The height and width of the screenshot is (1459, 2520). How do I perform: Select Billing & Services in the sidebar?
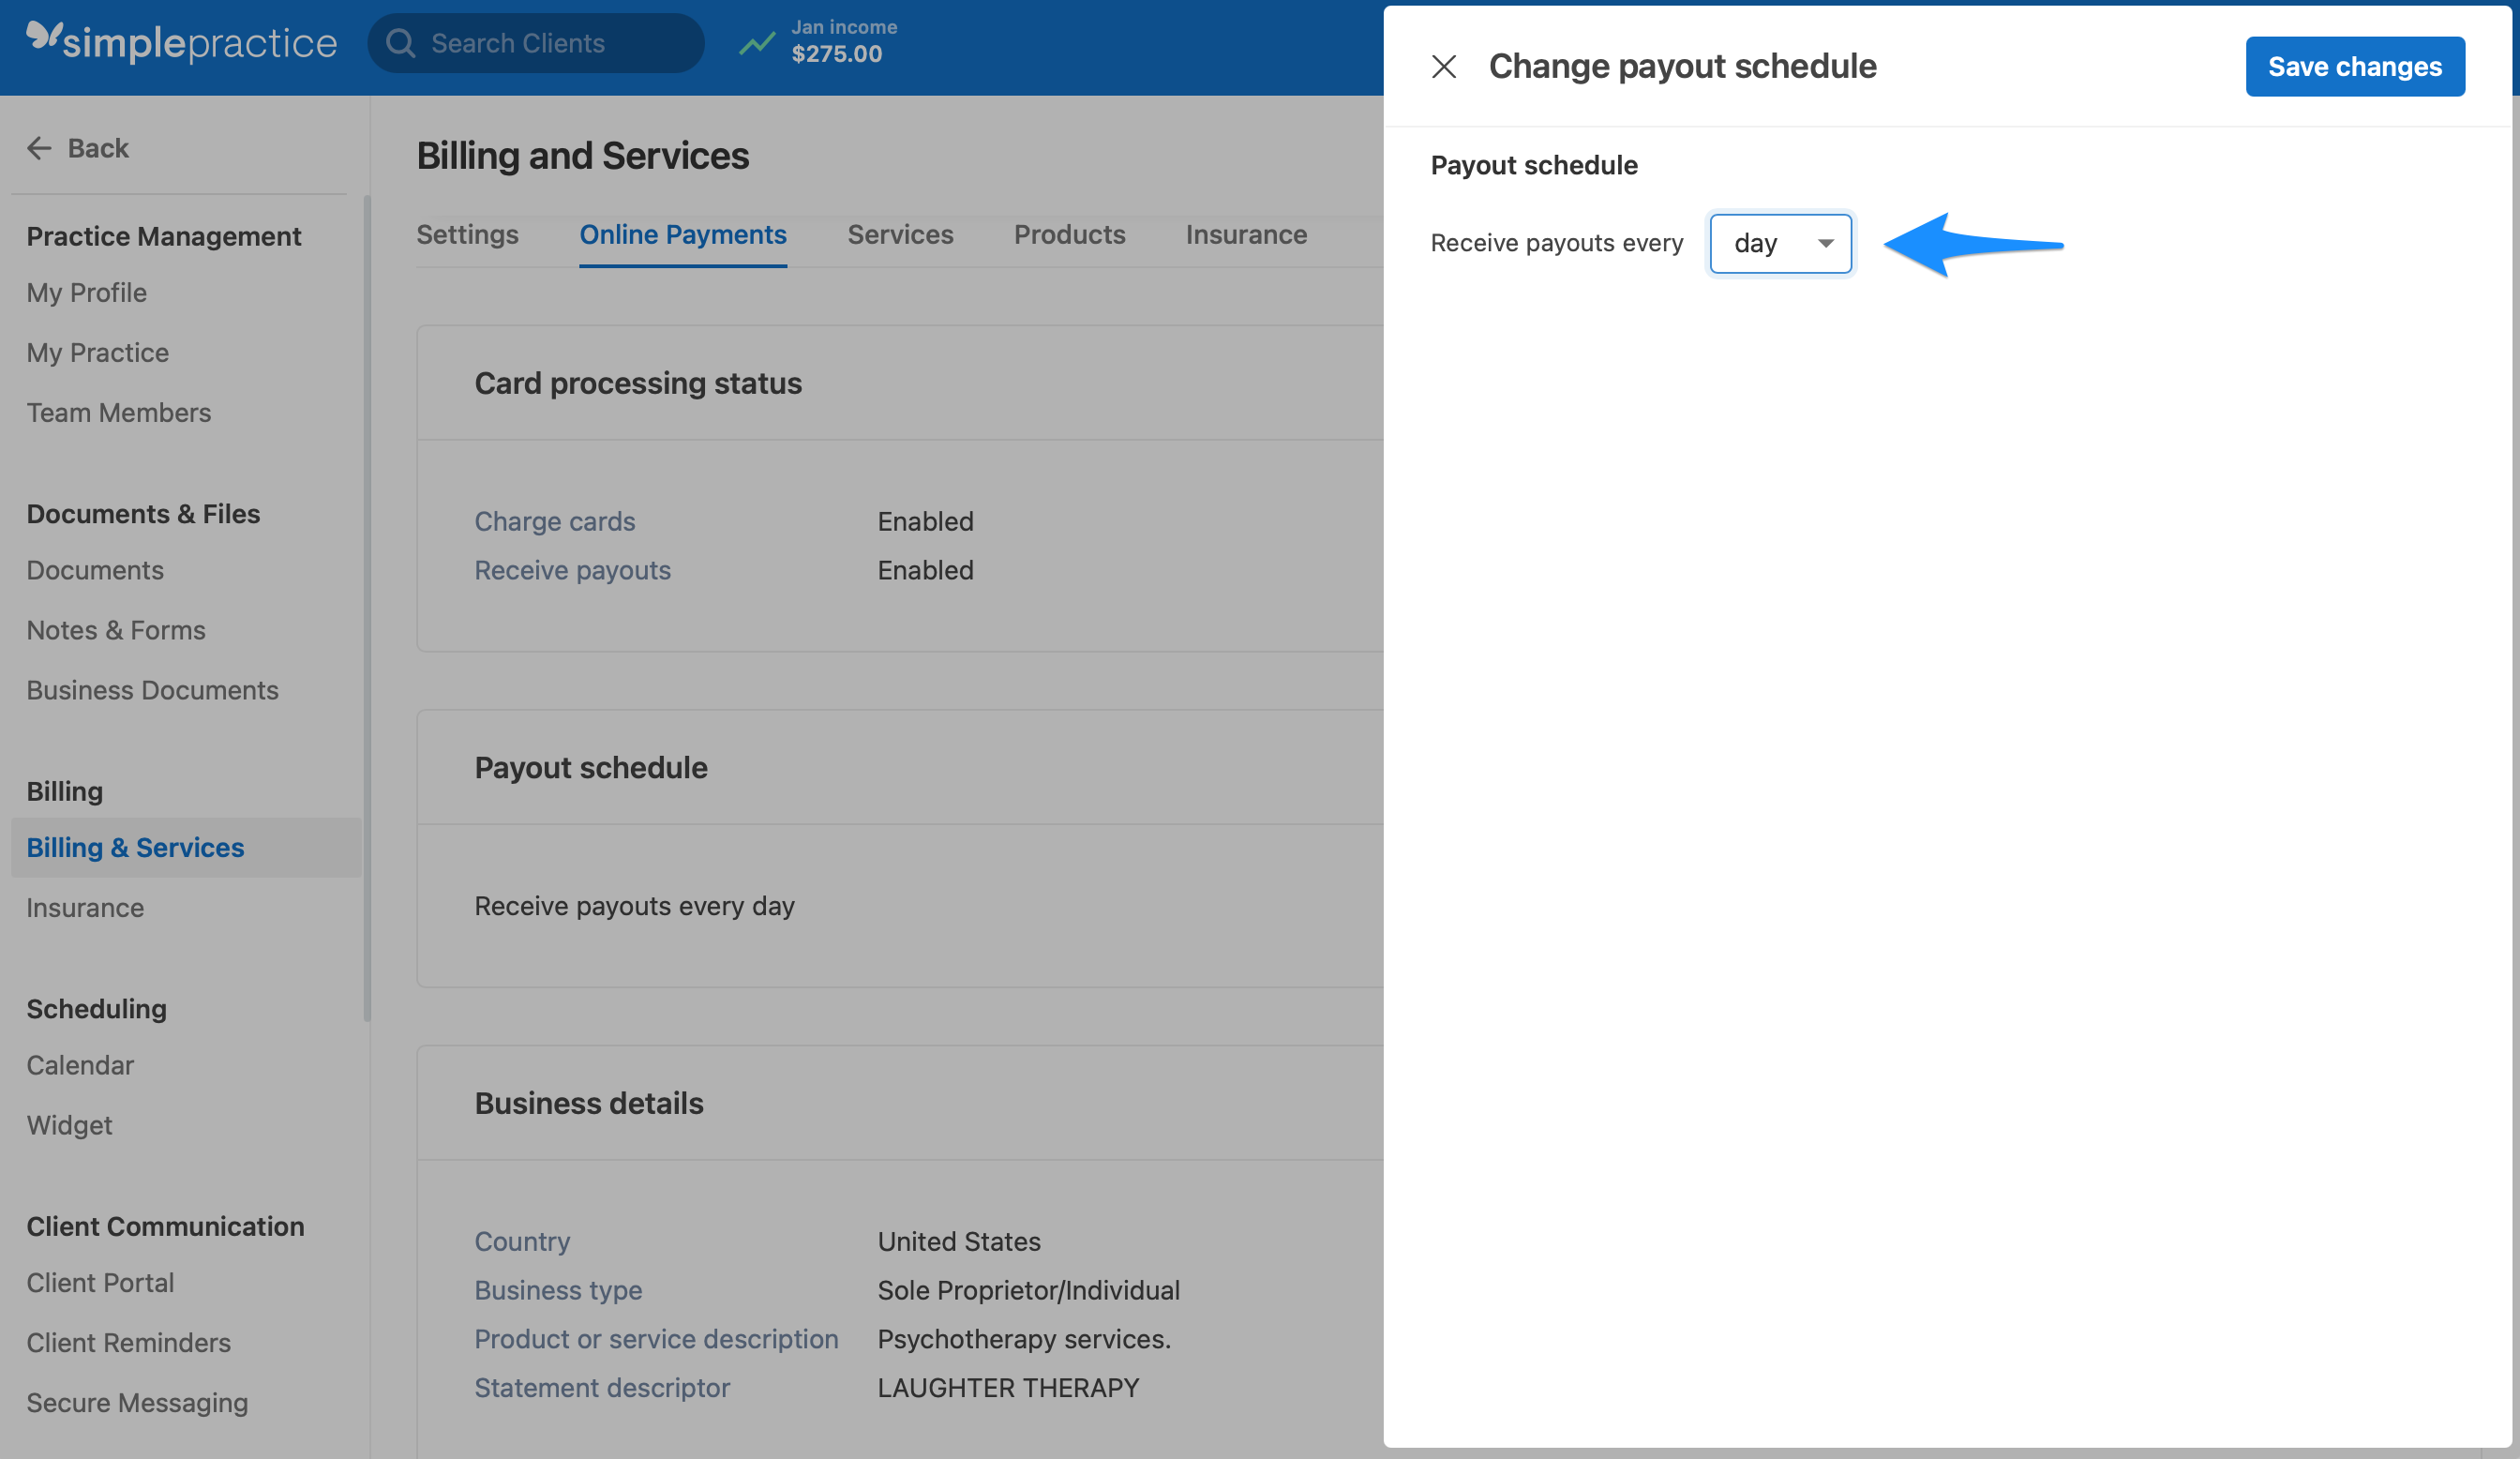[x=135, y=847]
